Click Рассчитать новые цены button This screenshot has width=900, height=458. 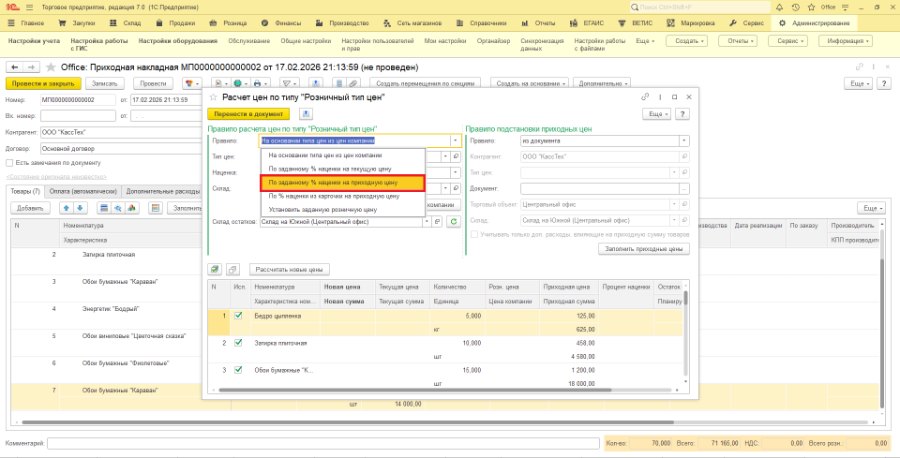289,269
